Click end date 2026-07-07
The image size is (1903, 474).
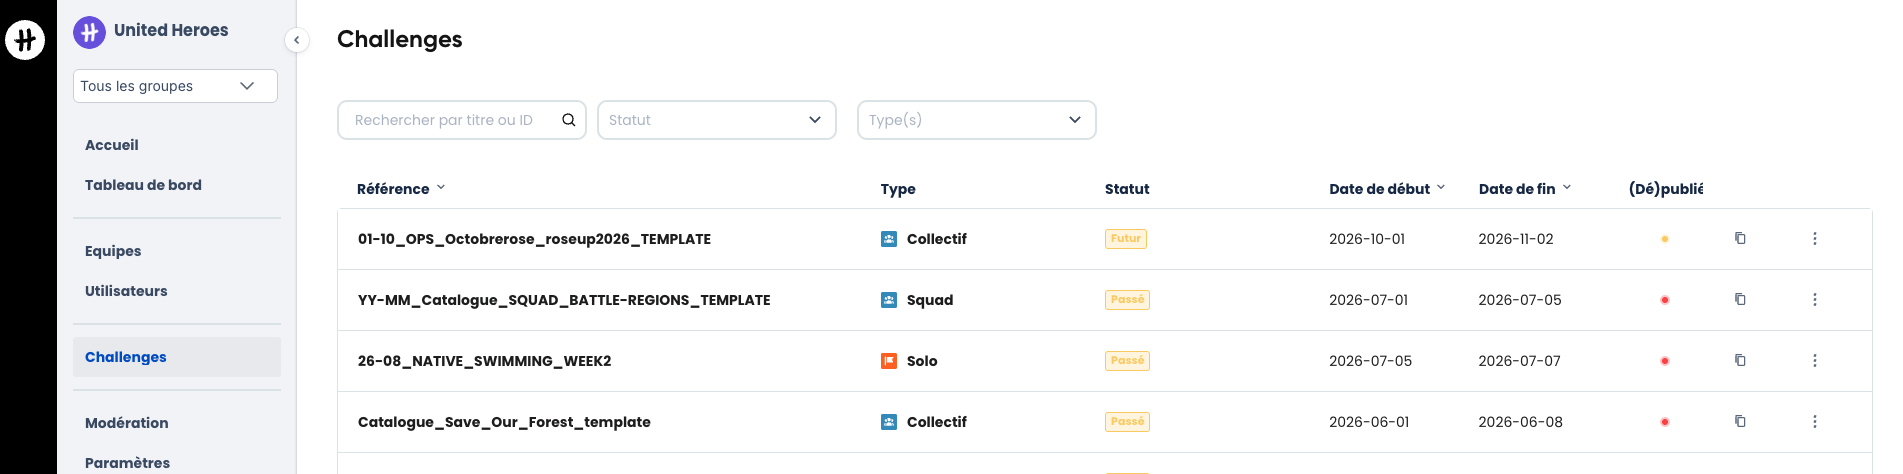[1520, 361]
